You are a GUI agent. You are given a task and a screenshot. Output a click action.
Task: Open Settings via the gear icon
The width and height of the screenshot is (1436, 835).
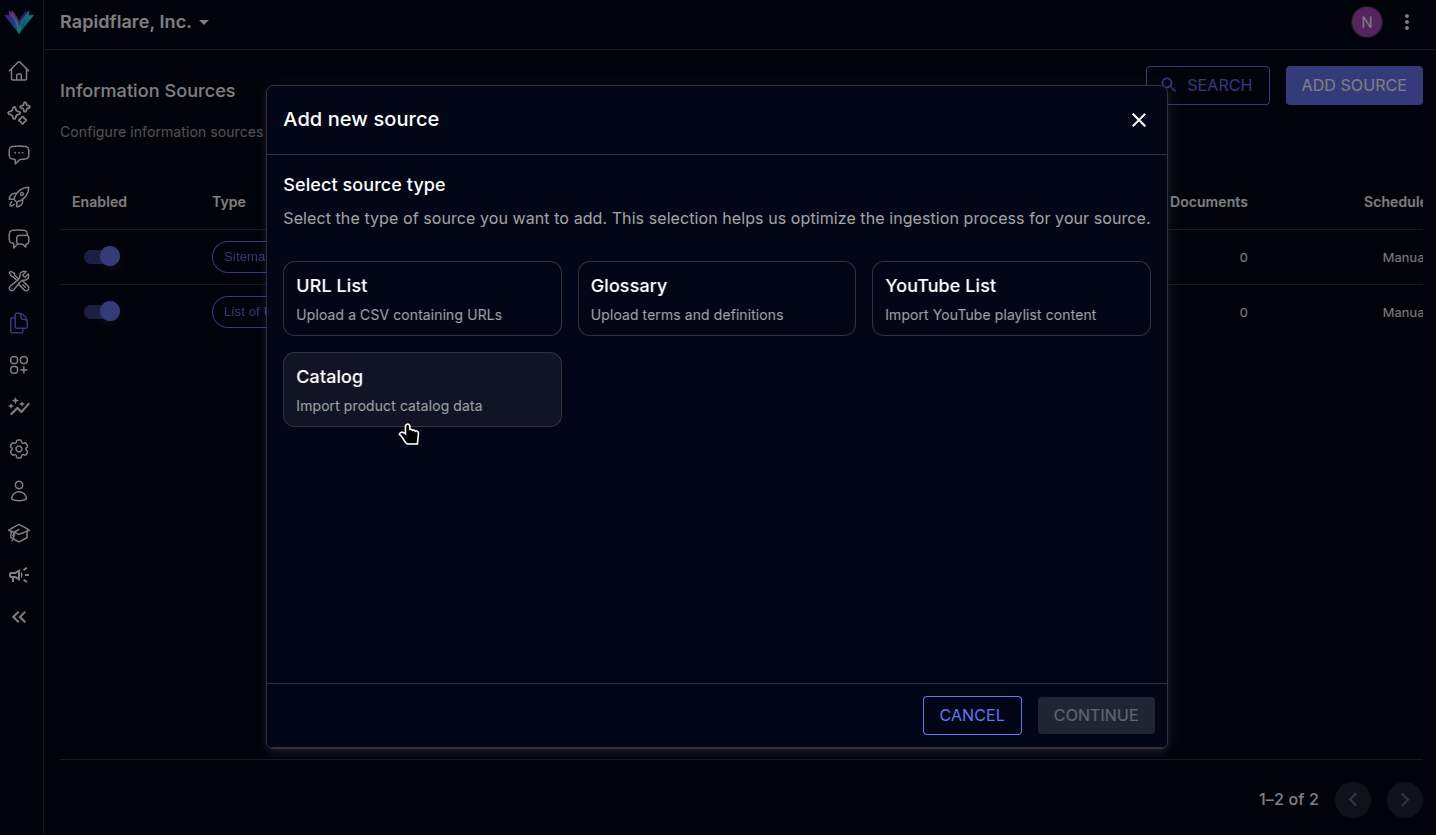click(19, 449)
